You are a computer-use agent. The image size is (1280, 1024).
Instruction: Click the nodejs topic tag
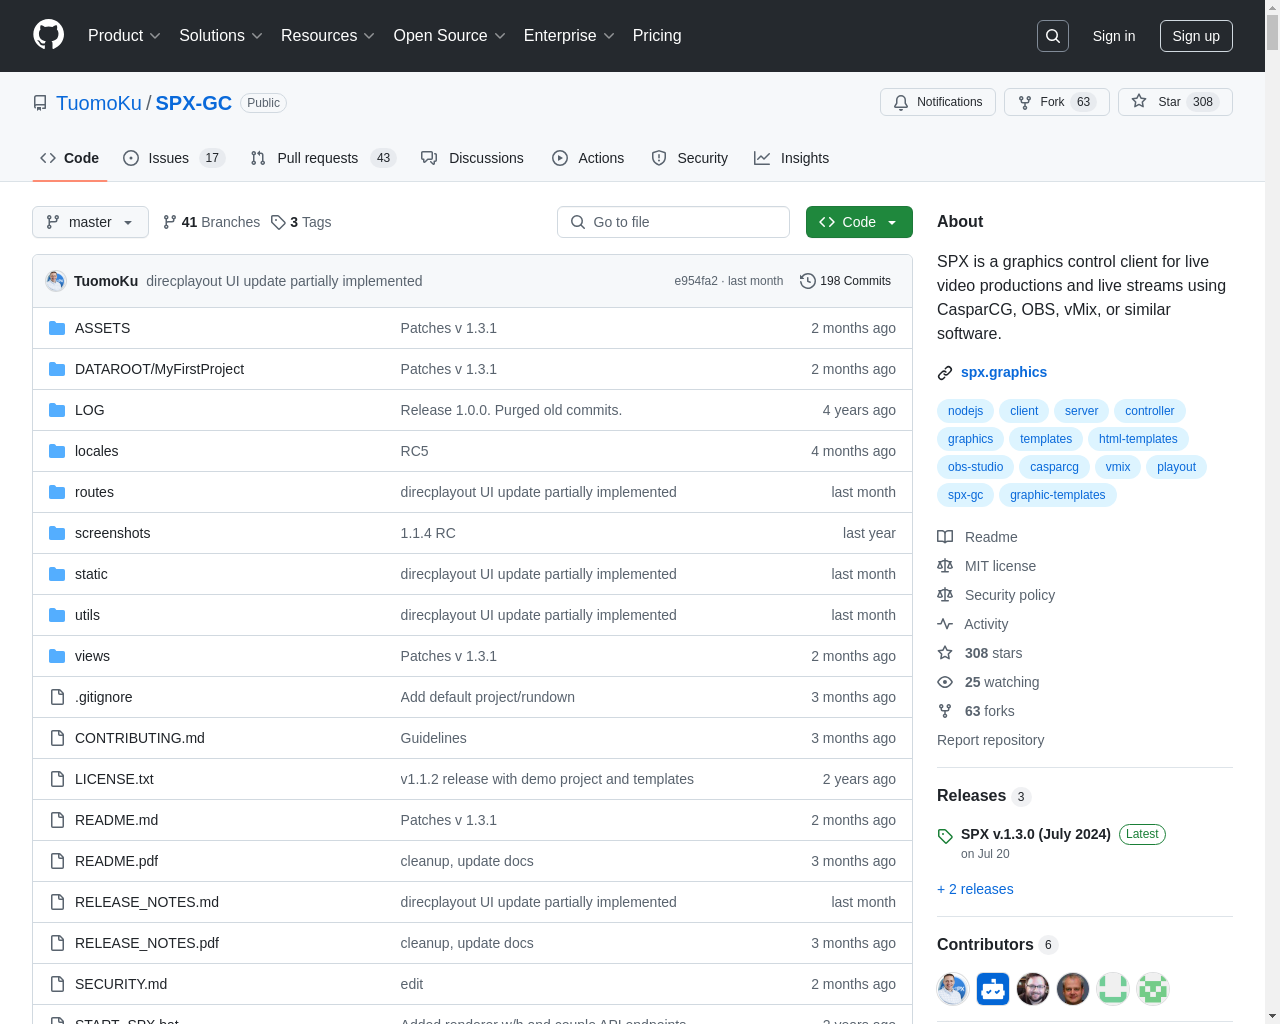coord(965,411)
